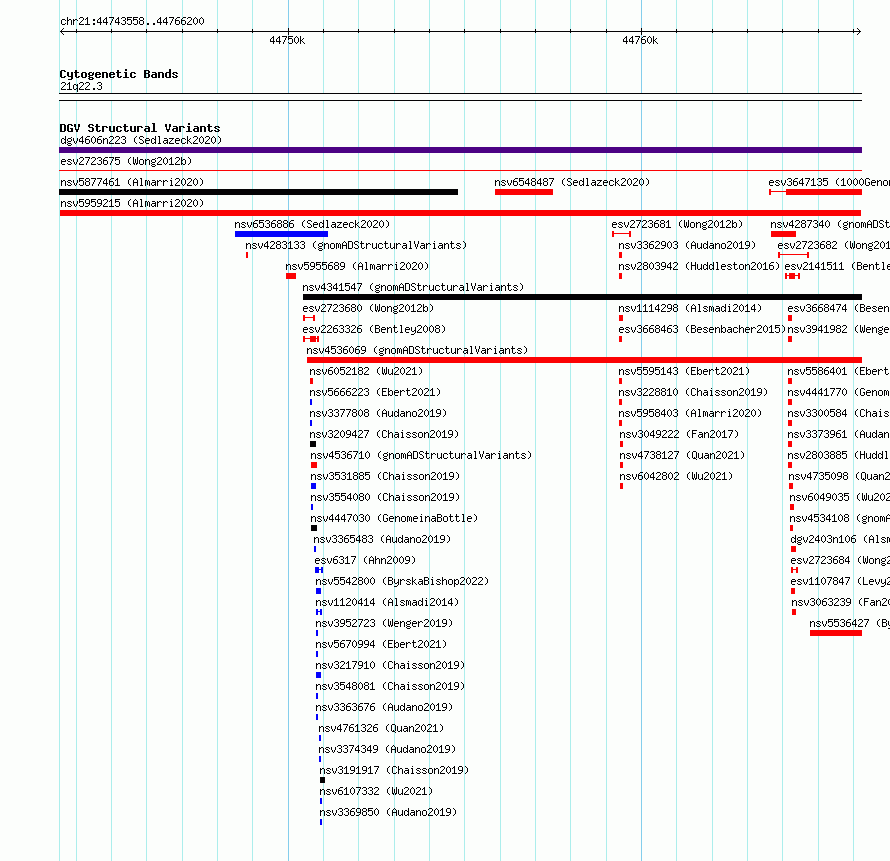Click the nsv5877461 black variant bar
Viewport: 890px width, 861px height.
pos(259,192)
